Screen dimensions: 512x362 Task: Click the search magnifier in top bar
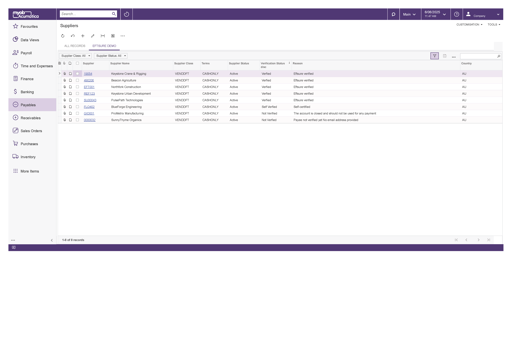(x=114, y=14)
